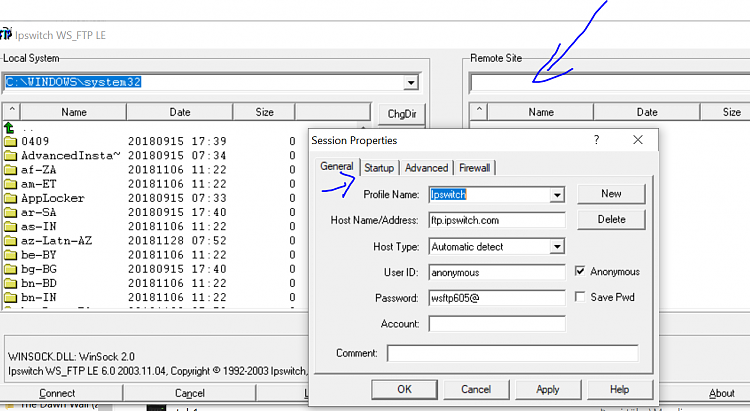Click the am-ET folder icon
This screenshot has width=750, height=411.
[10, 184]
